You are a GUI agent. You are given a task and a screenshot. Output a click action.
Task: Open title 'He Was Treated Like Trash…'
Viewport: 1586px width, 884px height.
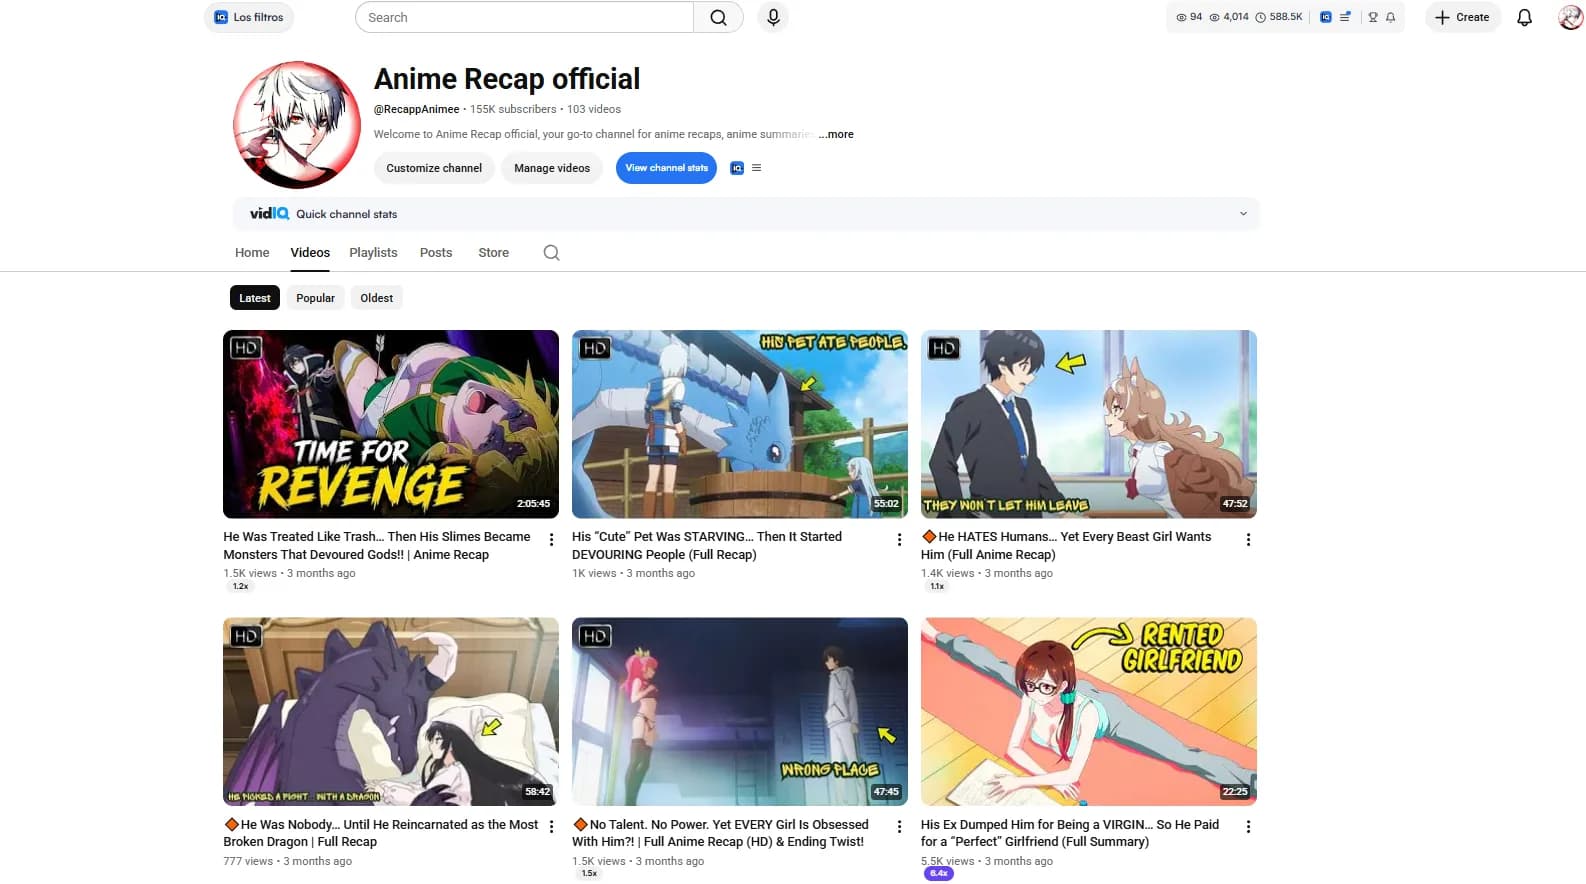pyautogui.click(x=377, y=546)
